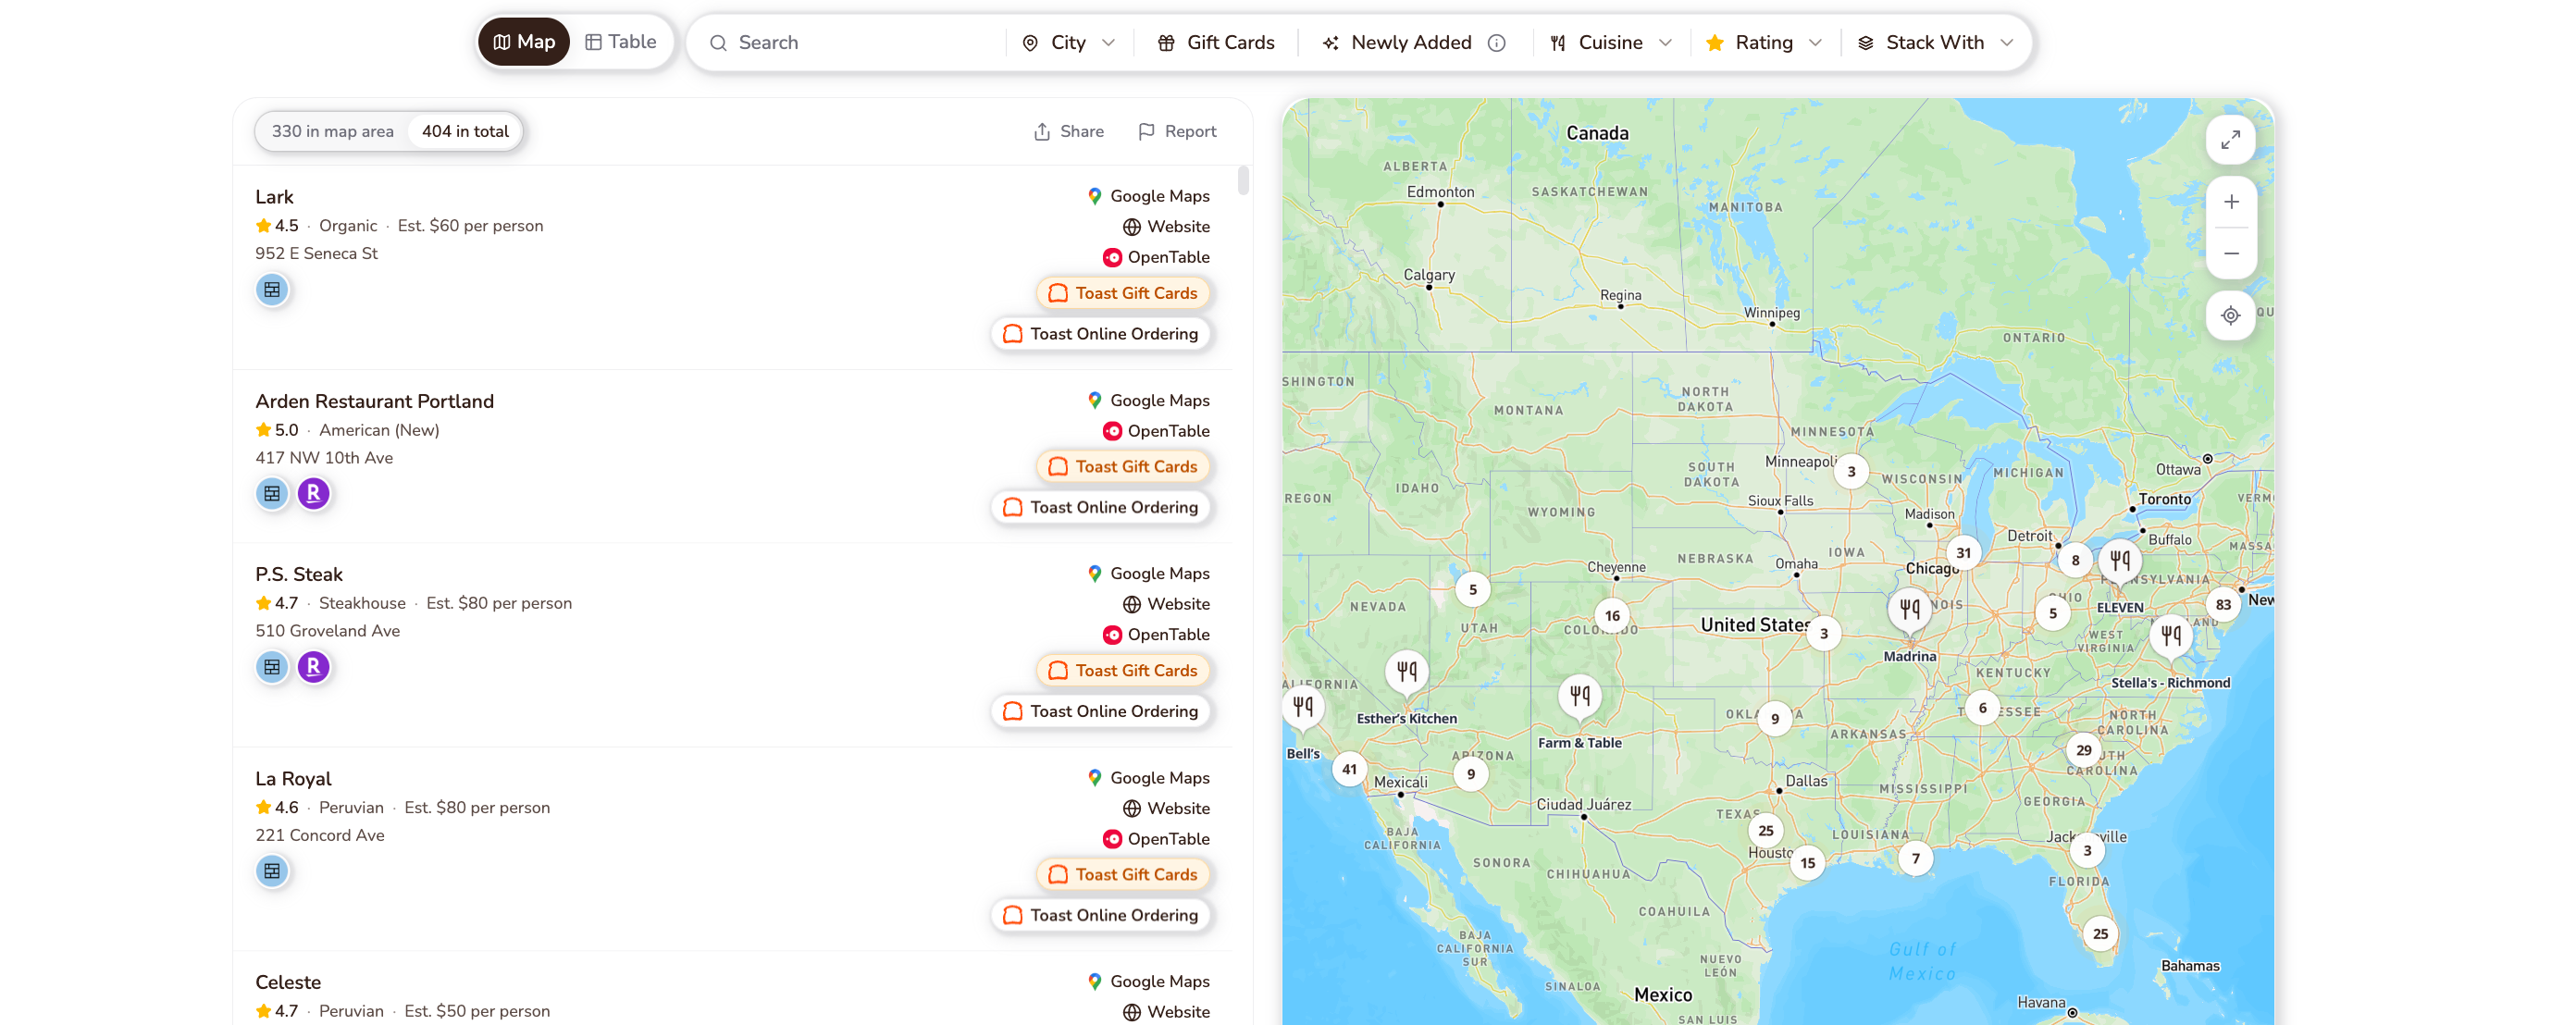This screenshot has width=2576, height=1025.
Task: Click the Esther's Kitchen map pin
Action: (1406, 672)
